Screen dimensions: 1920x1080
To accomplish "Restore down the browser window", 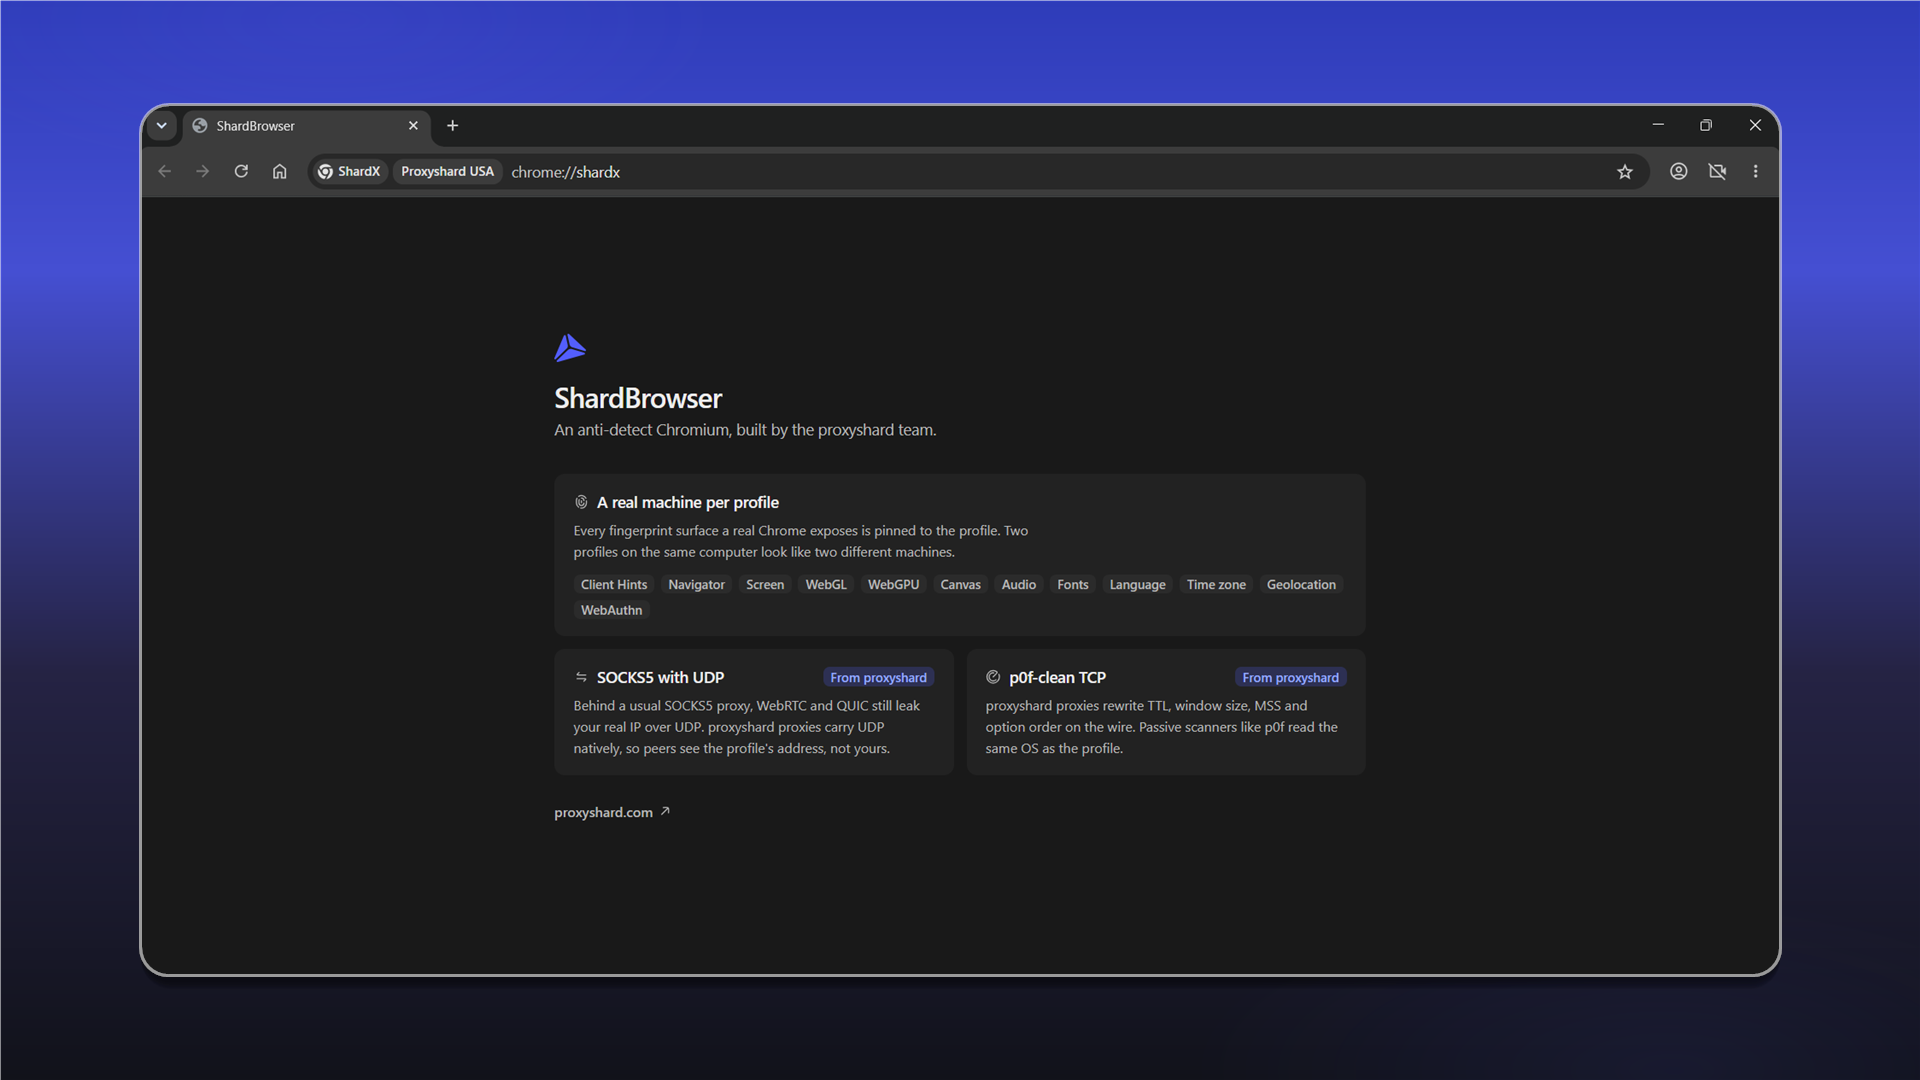I will pos(1706,125).
